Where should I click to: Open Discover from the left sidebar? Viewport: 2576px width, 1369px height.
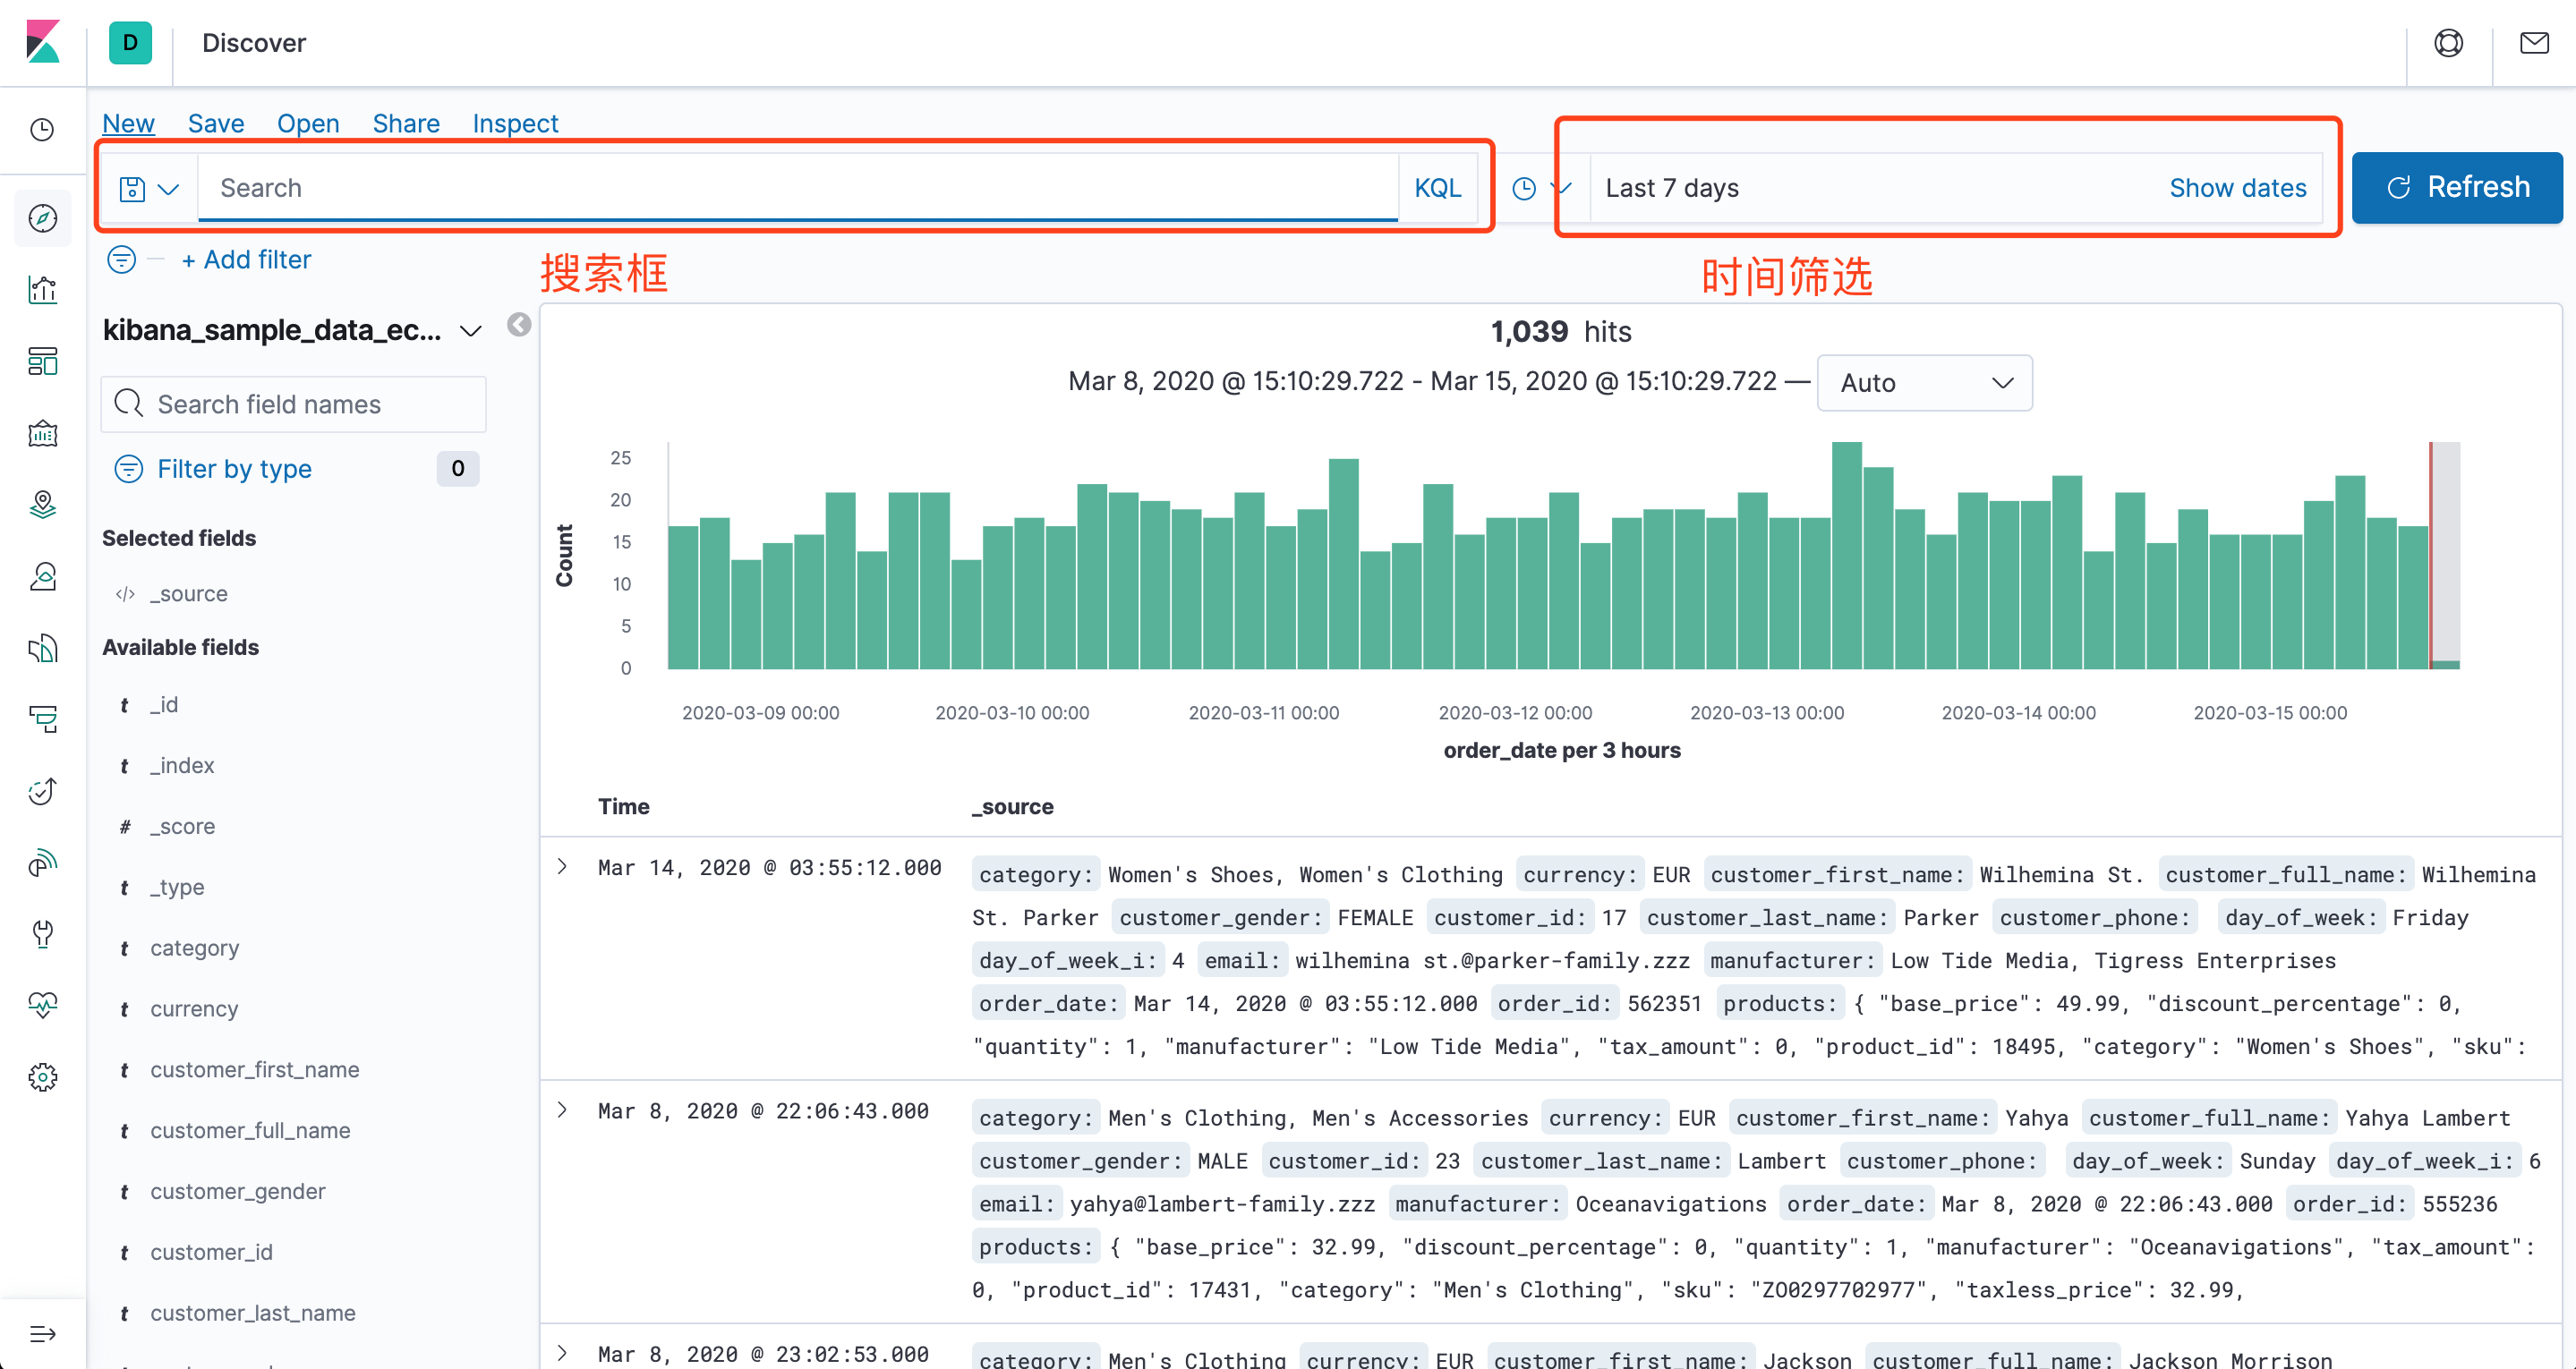43,217
